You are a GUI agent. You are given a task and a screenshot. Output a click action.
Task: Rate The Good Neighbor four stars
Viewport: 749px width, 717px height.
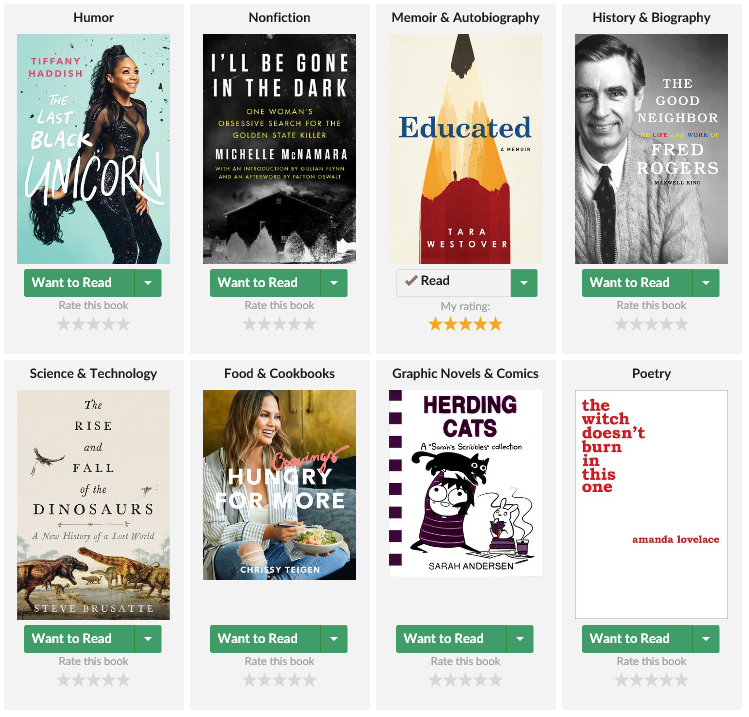(x=667, y=325)
